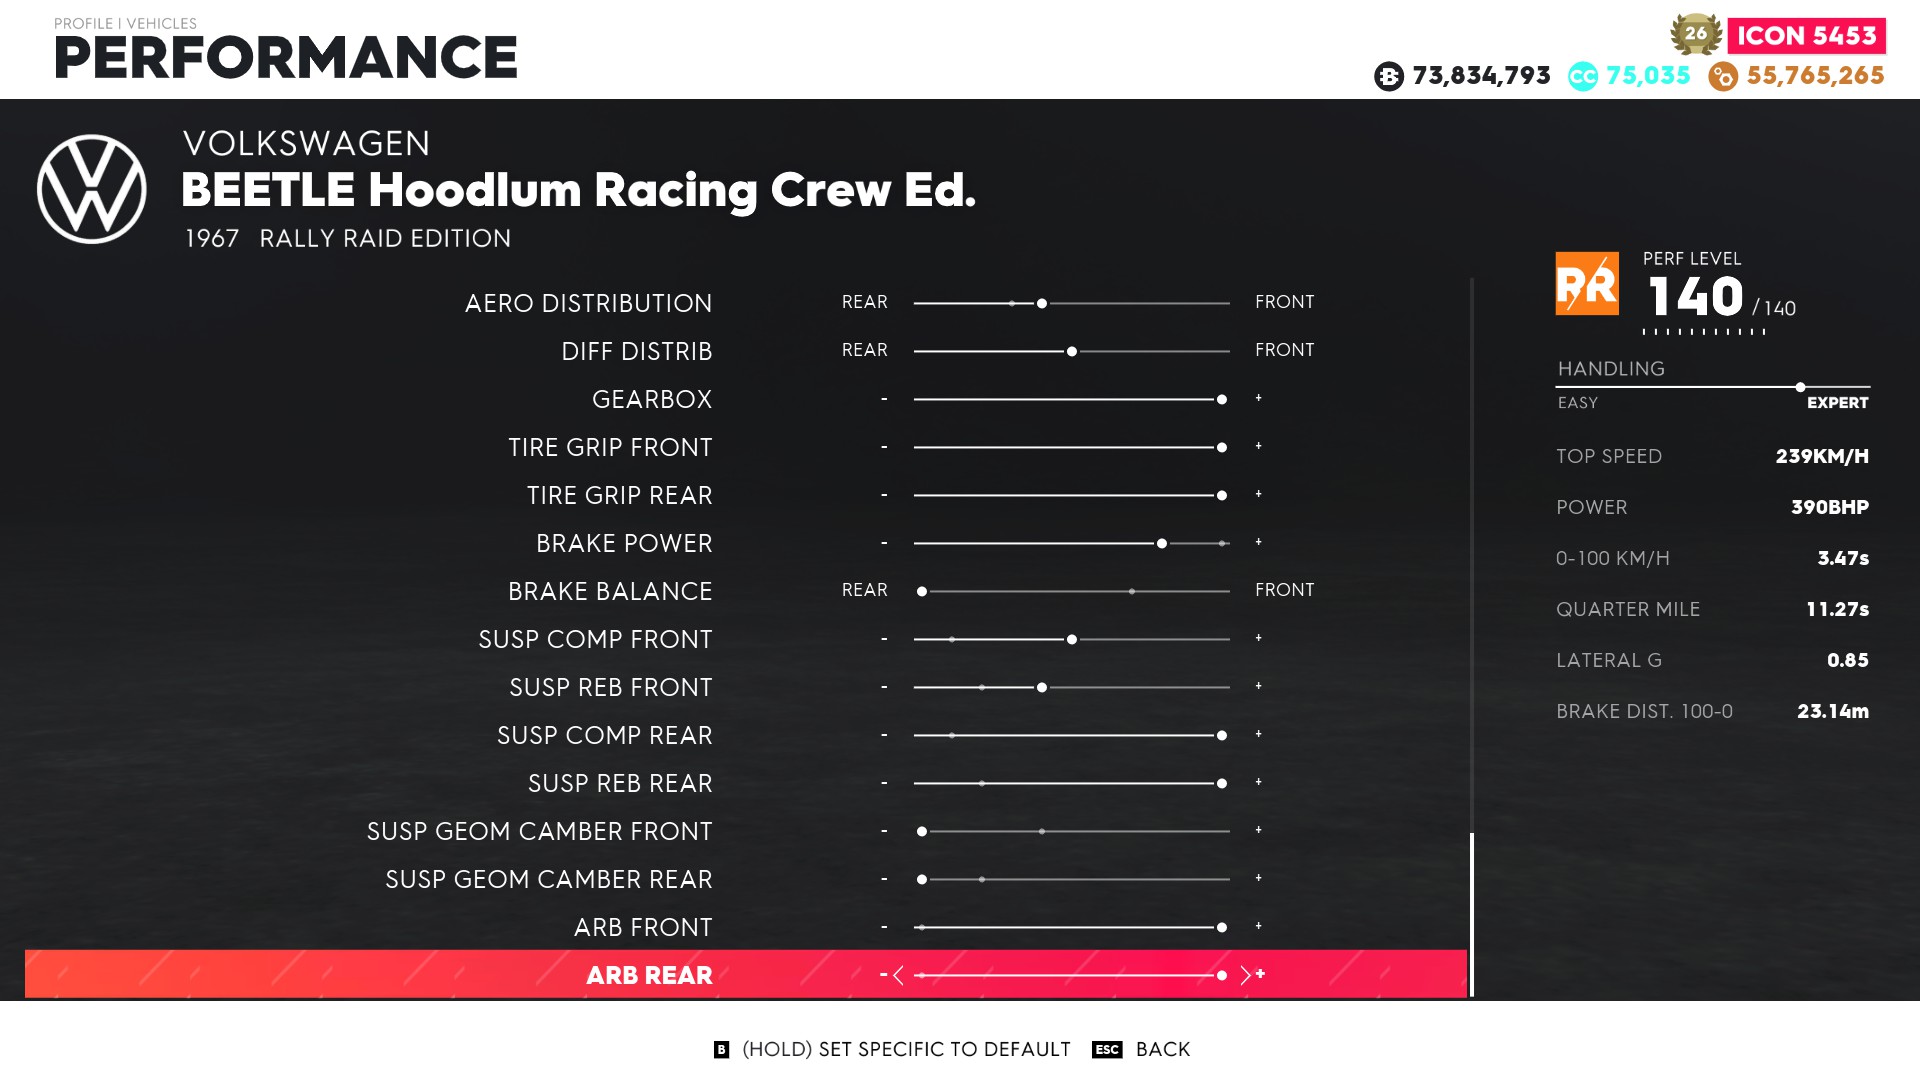Click the level 26 laurel badge
Viewport: 1920px width, 1080px height.
pos(1695,34)
